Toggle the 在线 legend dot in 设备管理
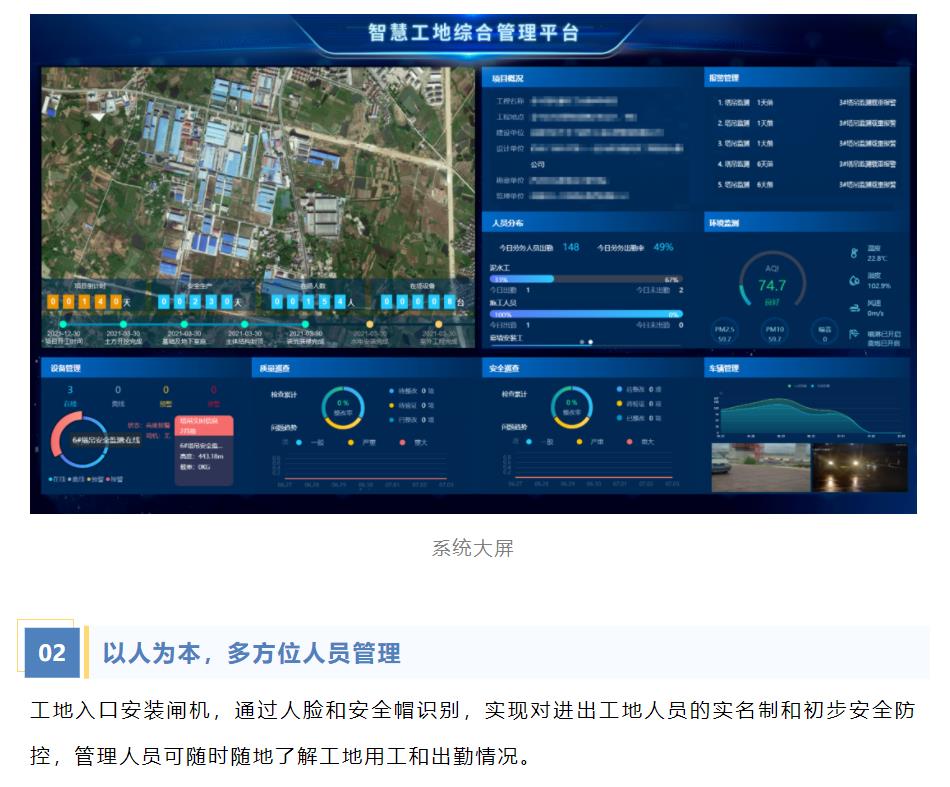Screen dimensions: 950x787 point(49,478)
